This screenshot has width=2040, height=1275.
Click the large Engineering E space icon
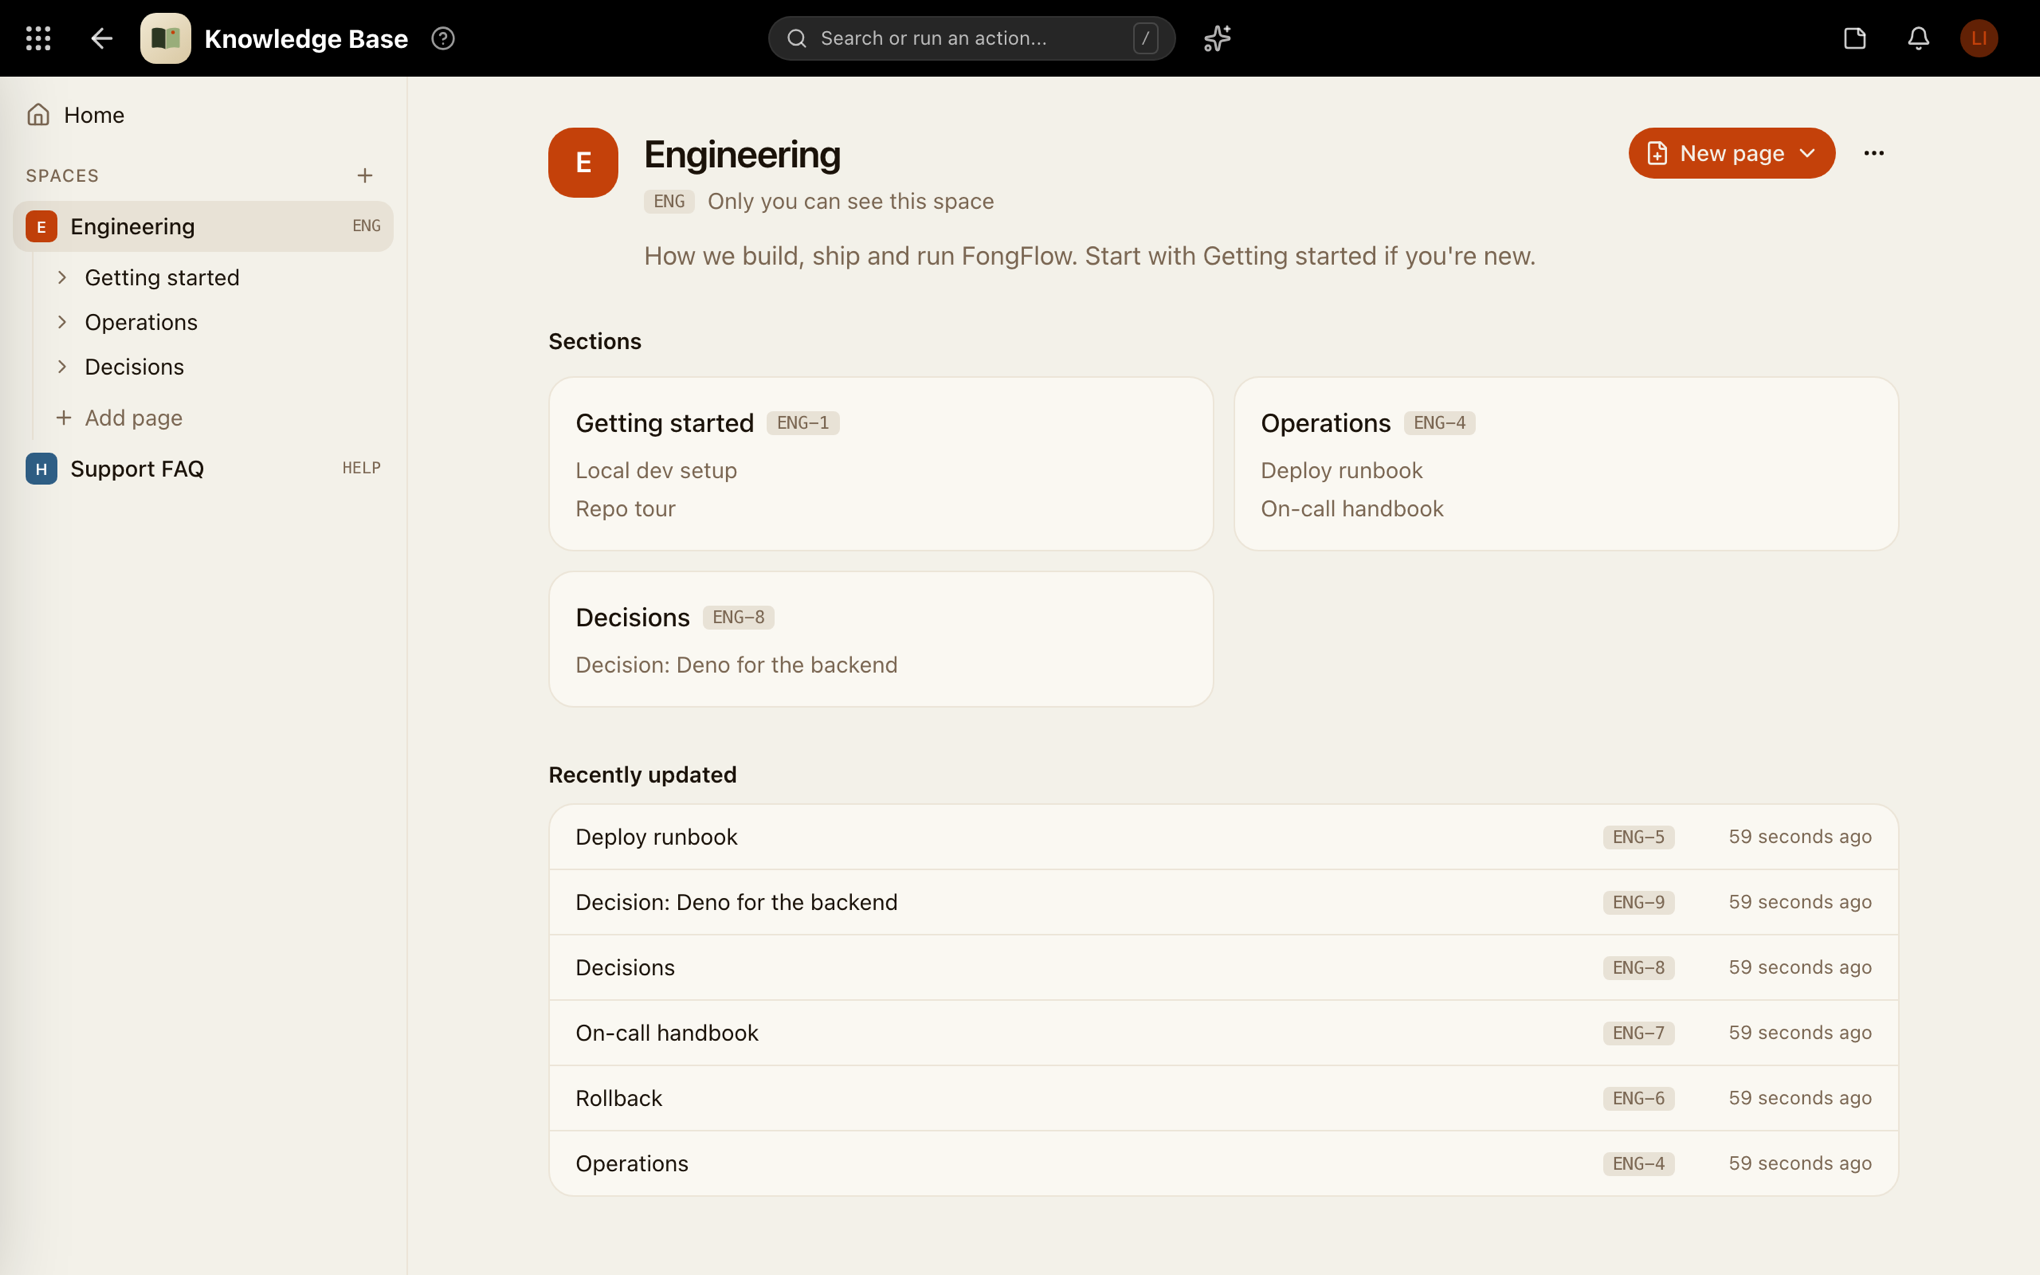pos(583,162)
